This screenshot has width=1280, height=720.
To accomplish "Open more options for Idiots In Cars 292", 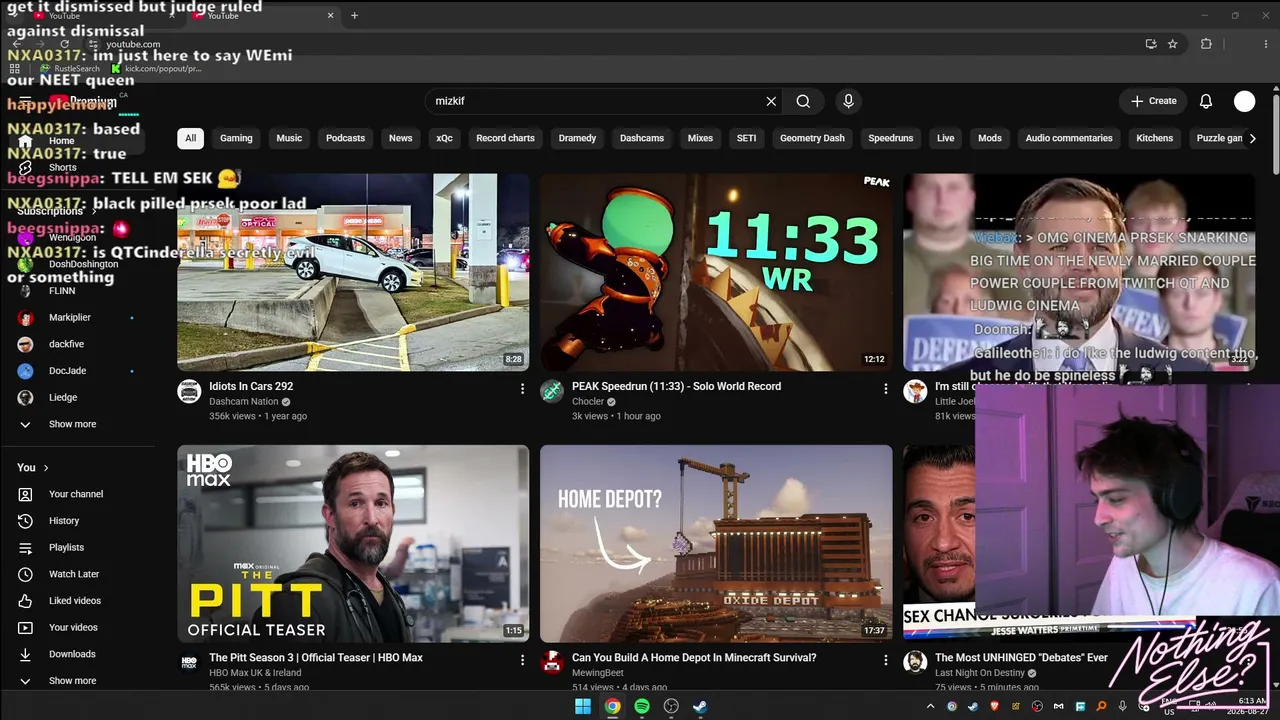I will tap(522, 388).
